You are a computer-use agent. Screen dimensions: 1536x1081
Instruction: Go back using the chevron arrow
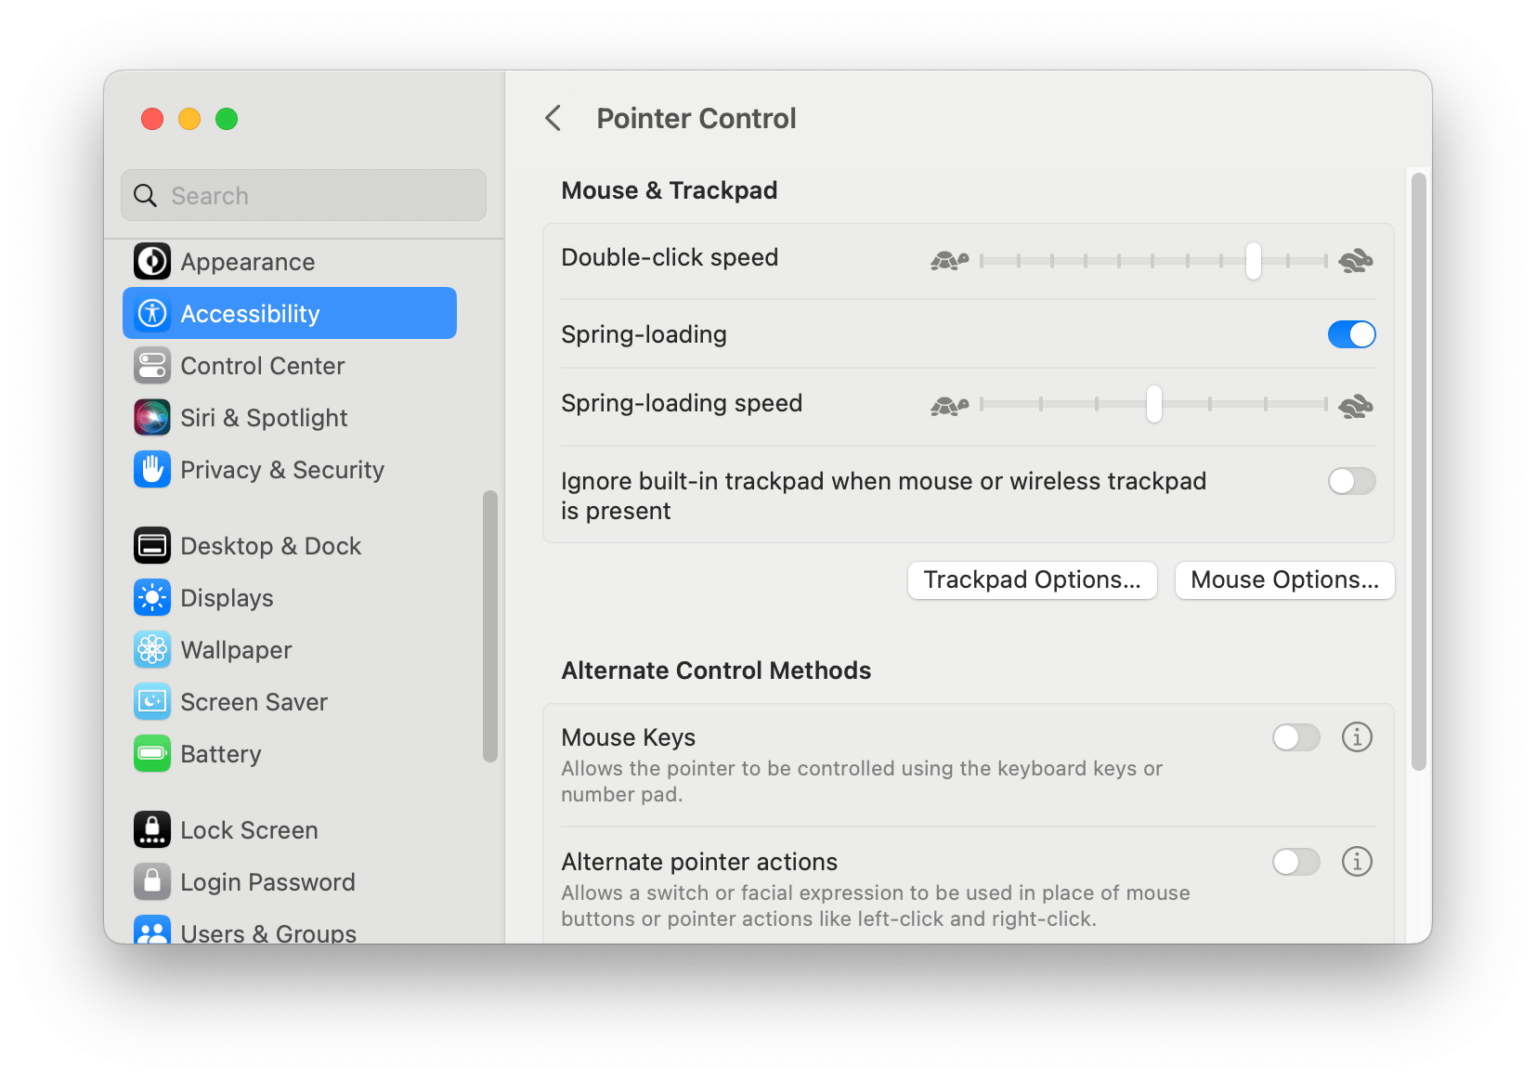coord(553,118)
